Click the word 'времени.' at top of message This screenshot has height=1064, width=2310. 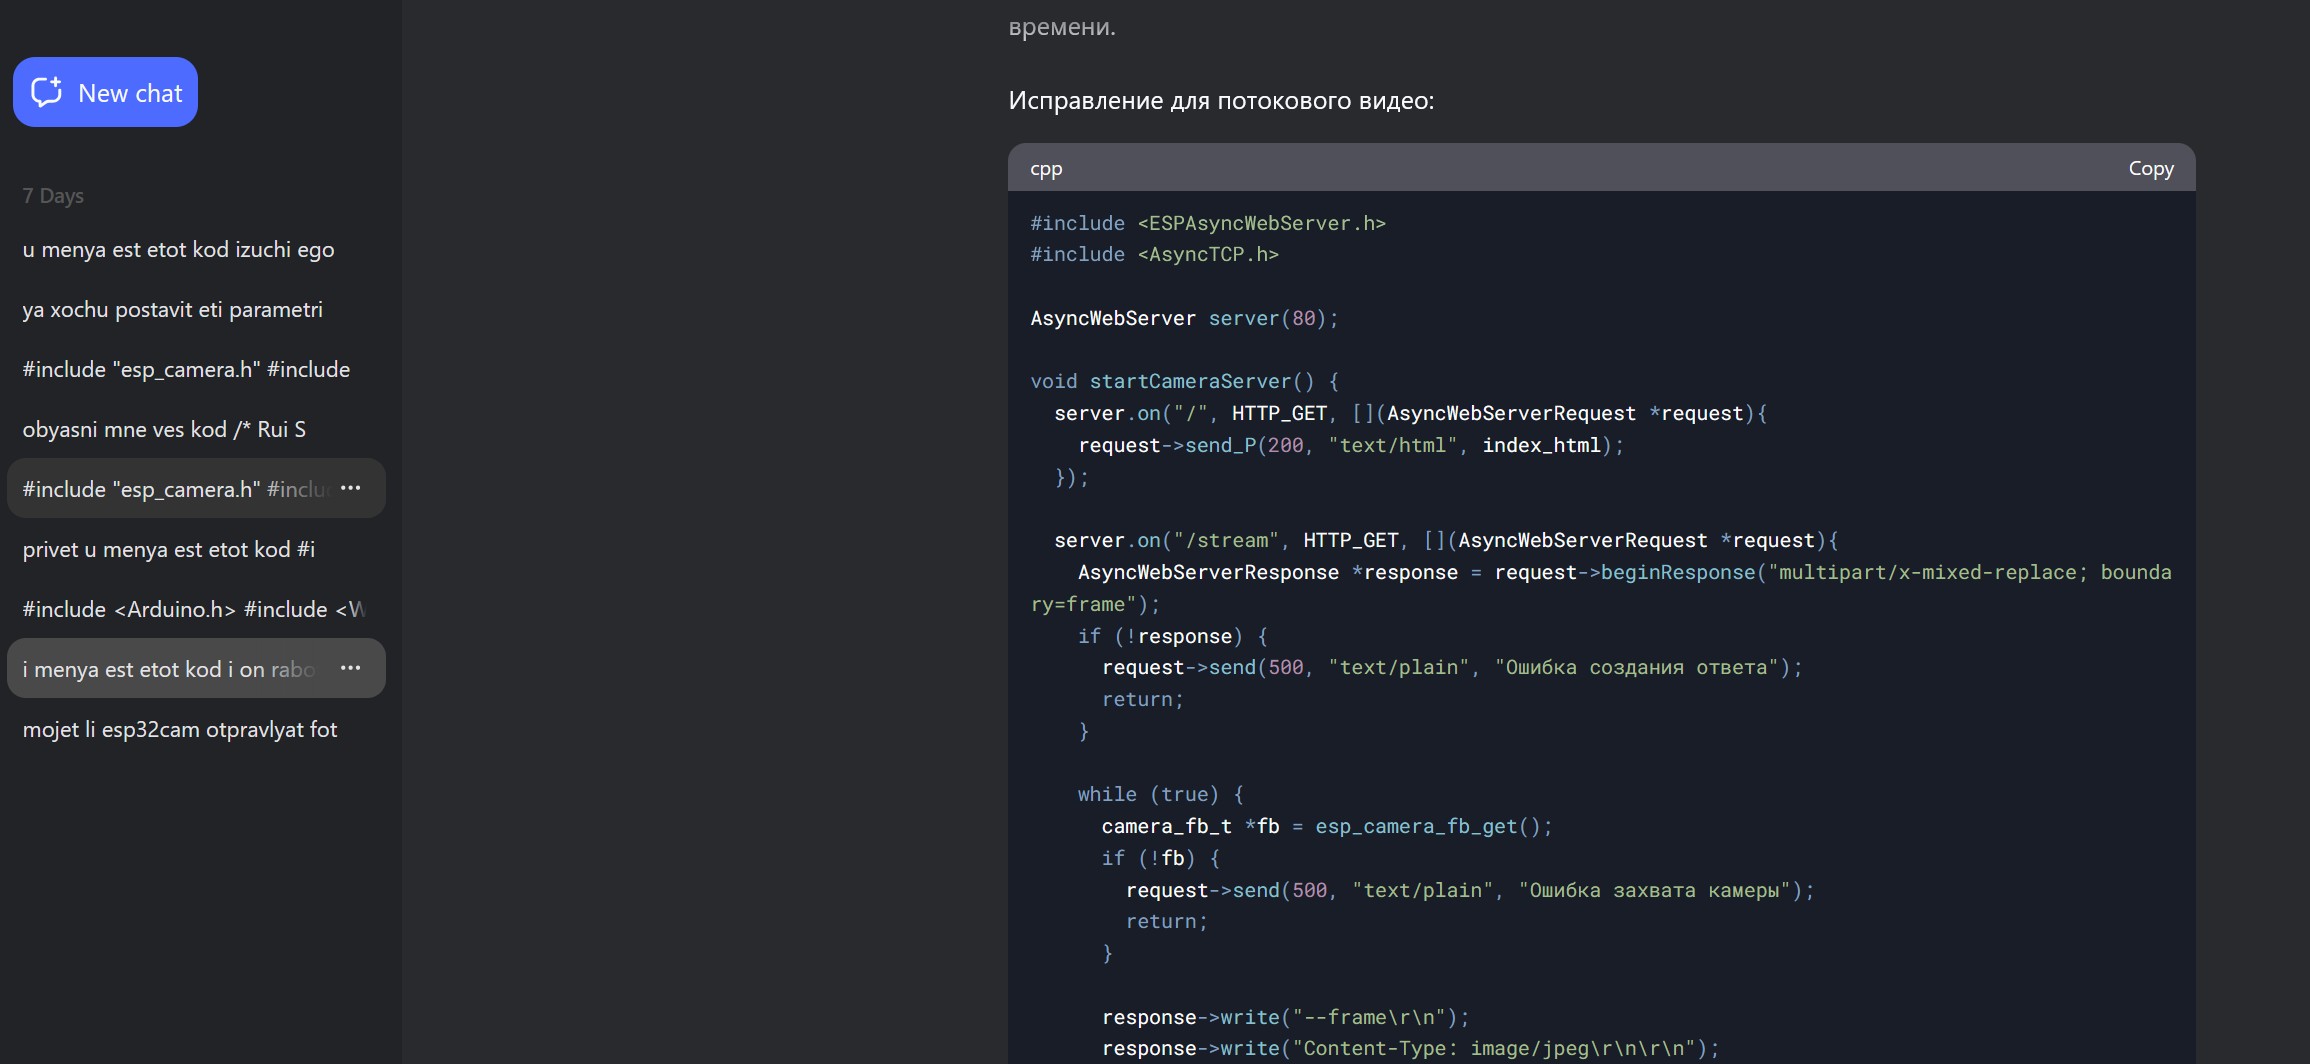pyautogui.click(x=1062, y=26)
